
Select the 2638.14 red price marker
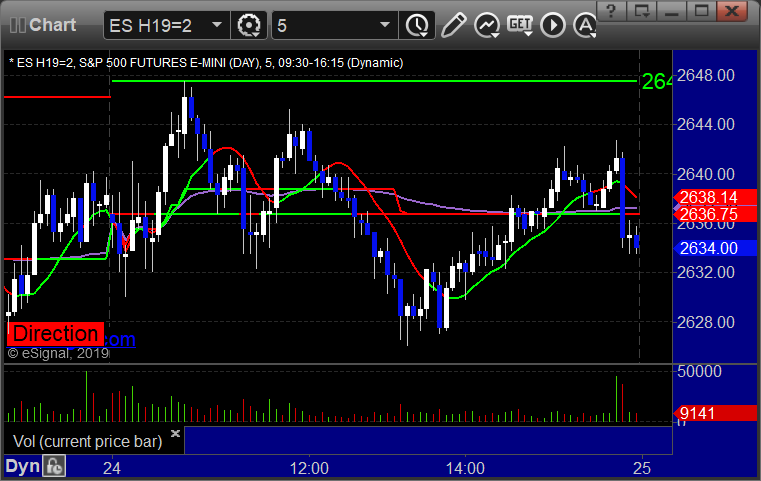[x=714, y=198]
